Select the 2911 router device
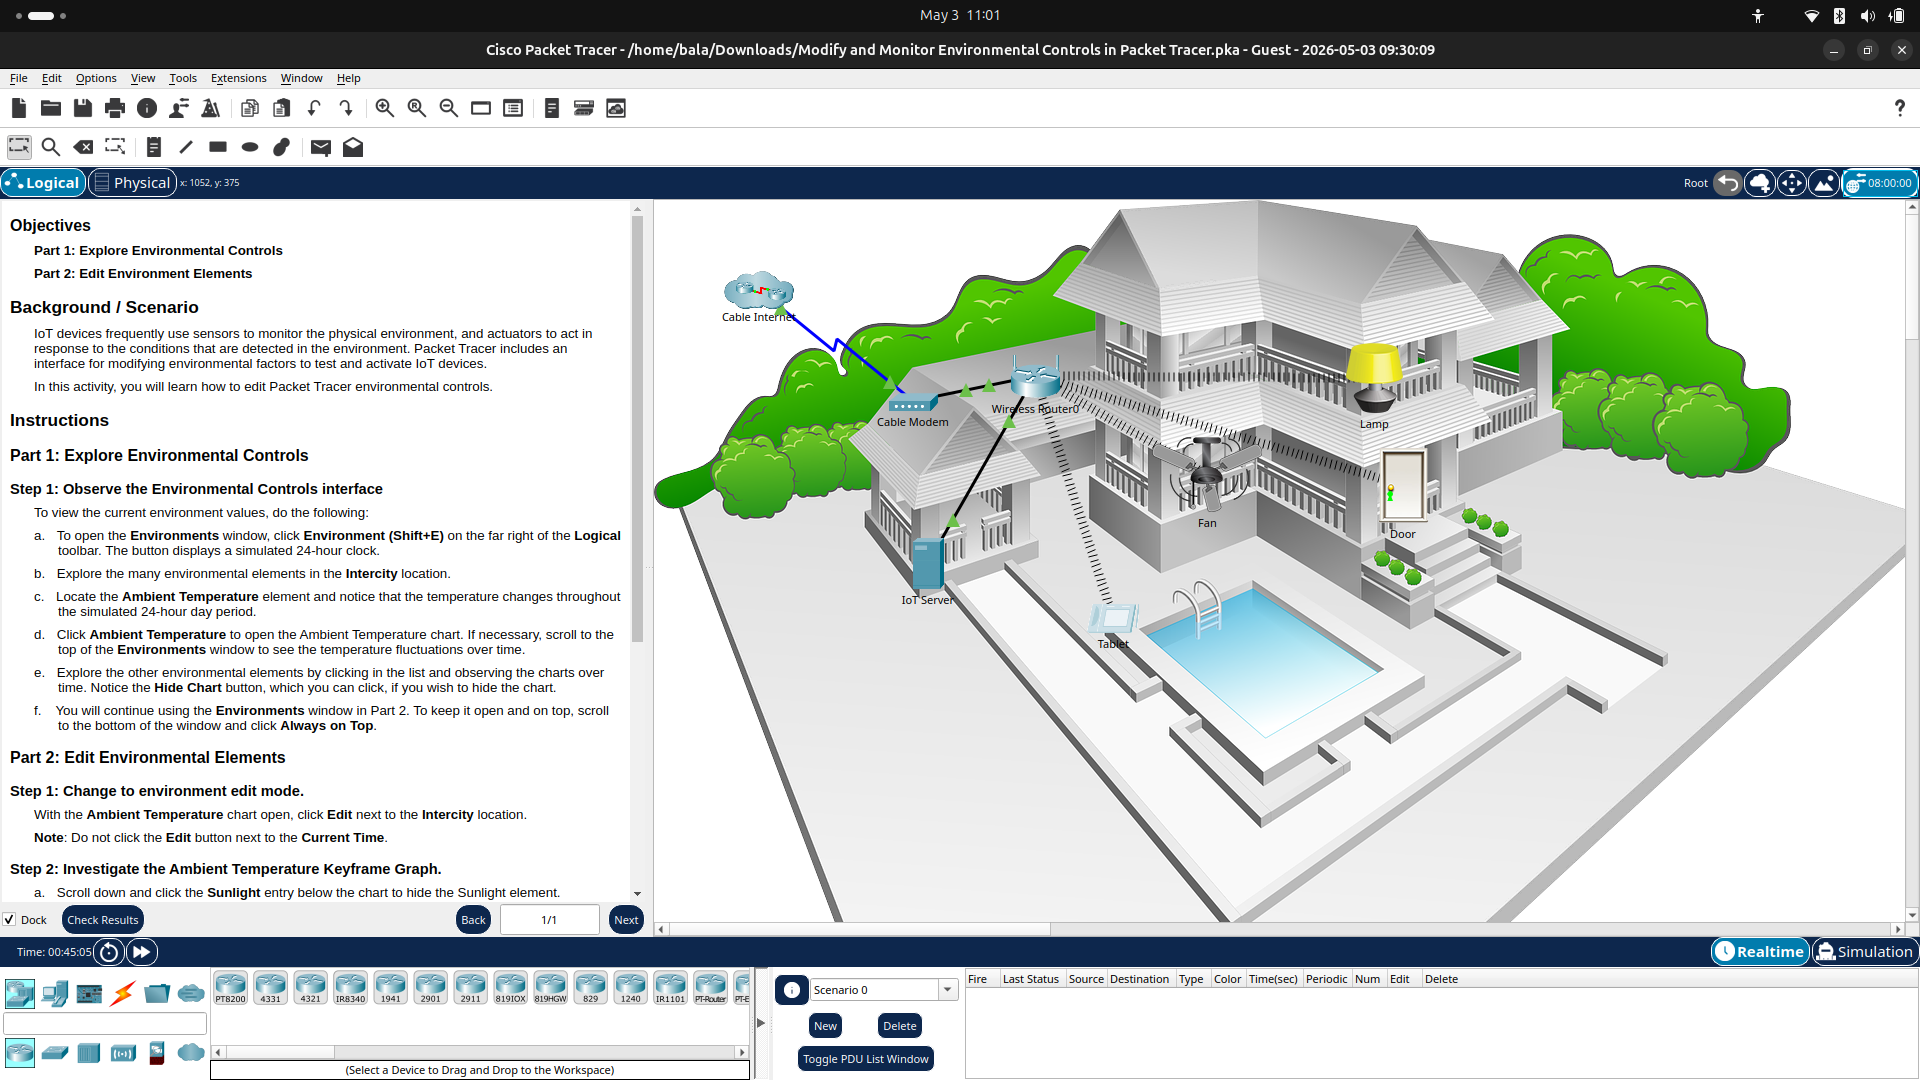The image size is (1920, 1080). [x=470, y=988]
